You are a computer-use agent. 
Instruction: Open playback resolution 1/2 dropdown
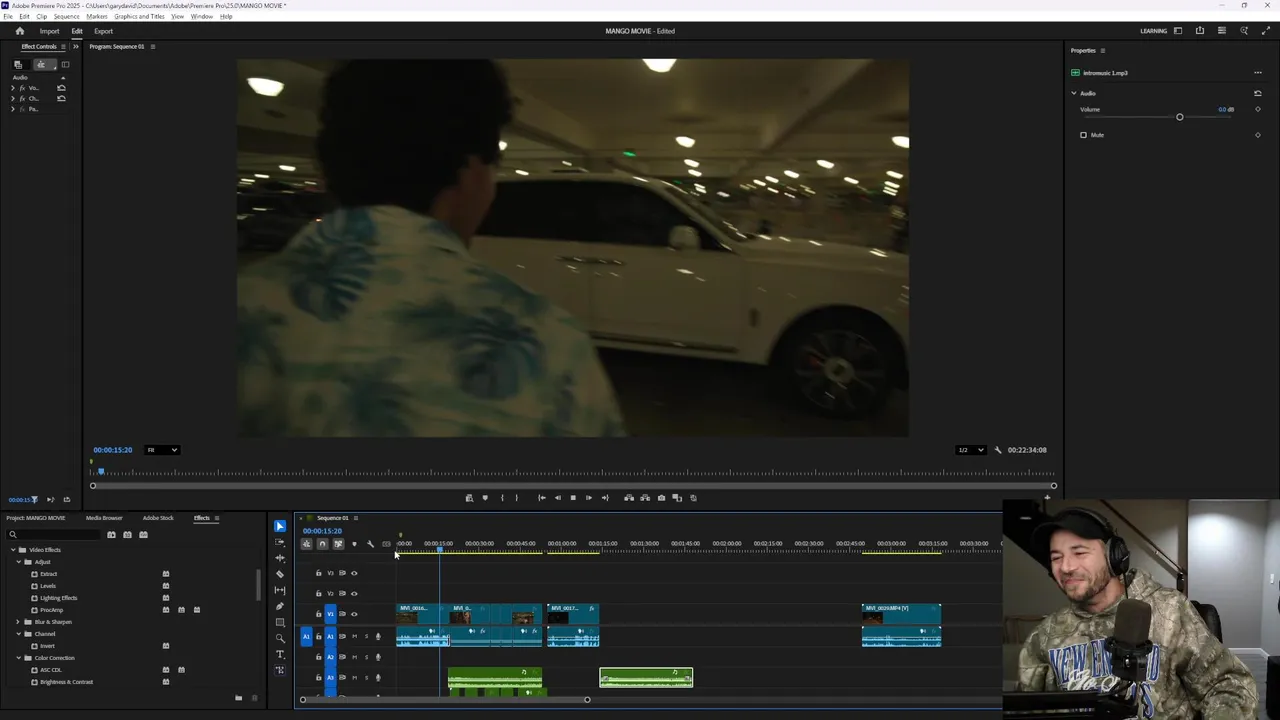coord(970,450)
